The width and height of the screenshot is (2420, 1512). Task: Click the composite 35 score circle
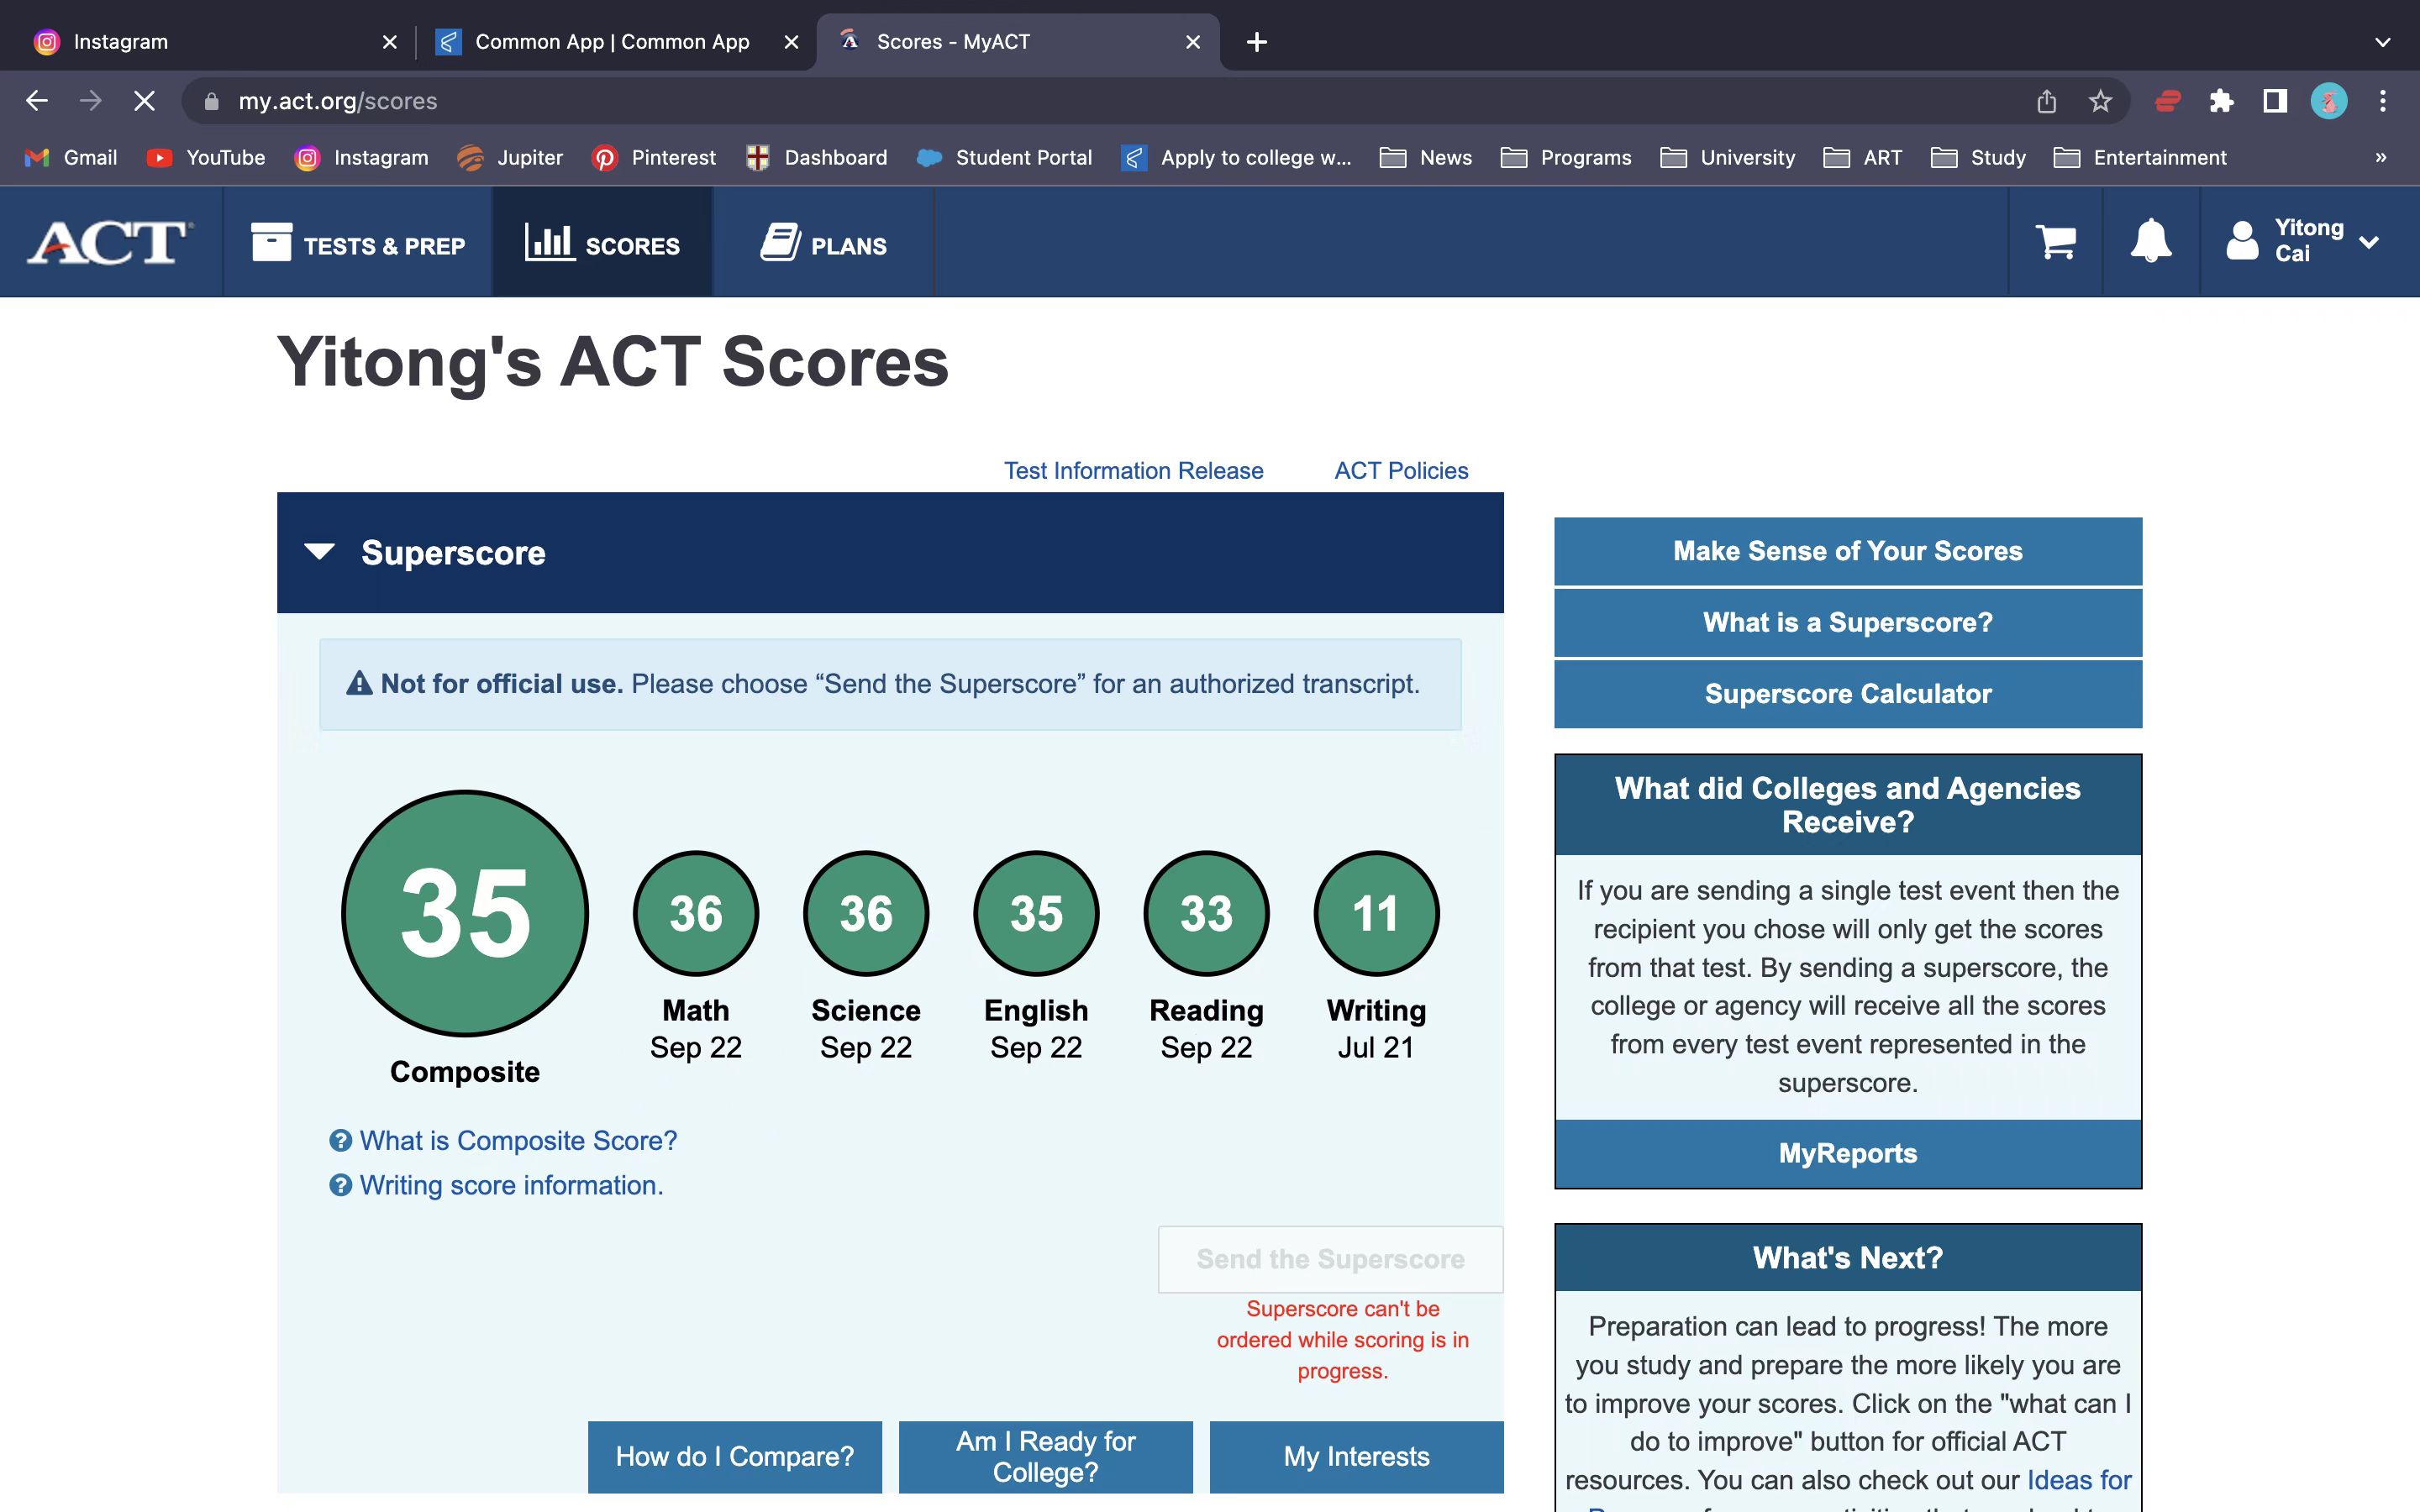pos(465,913)
